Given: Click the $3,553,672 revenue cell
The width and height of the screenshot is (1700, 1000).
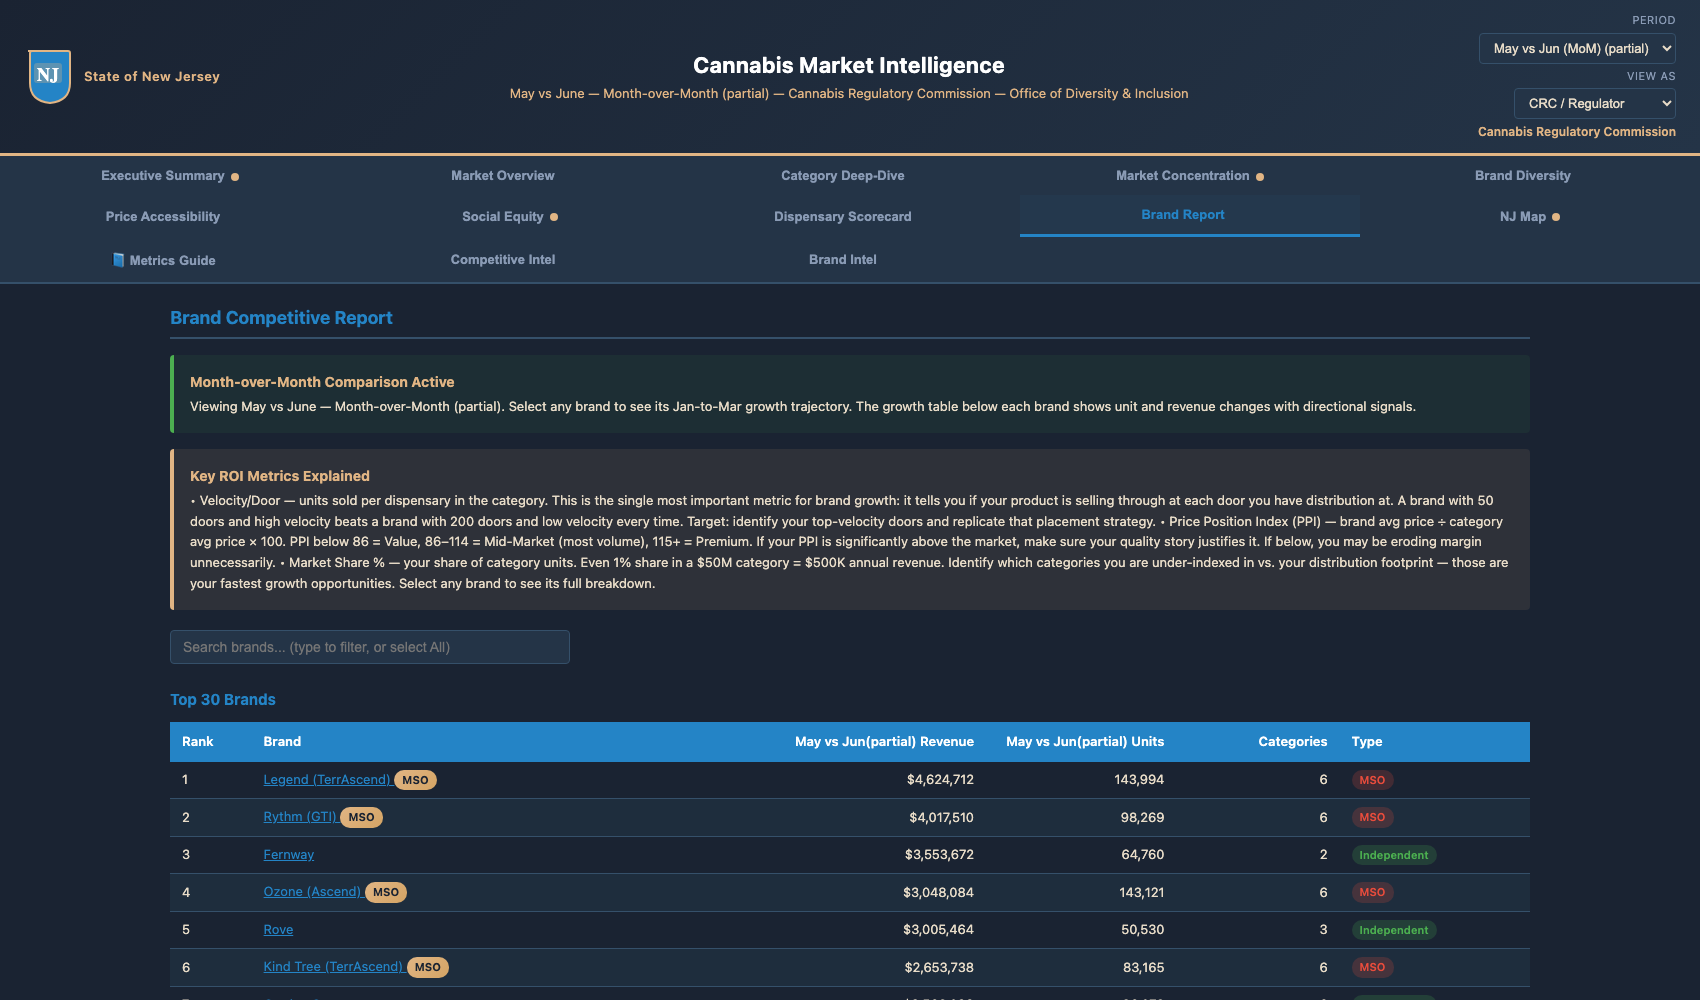Looking at the screenshot, I should (x=939, y=855).
